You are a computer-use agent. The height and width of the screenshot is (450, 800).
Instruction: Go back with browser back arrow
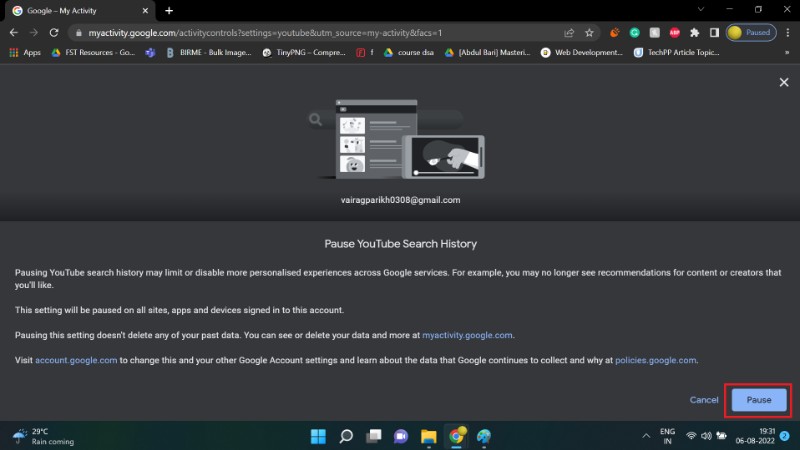coord(14,33)
